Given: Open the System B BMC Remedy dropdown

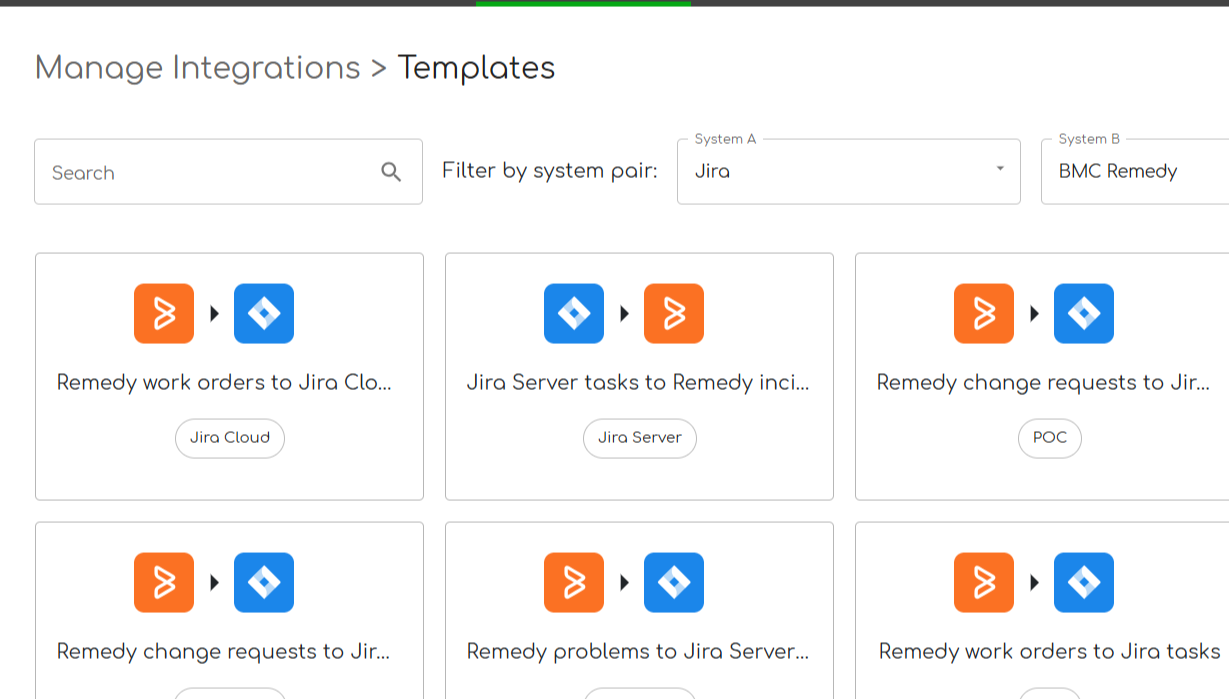Looking at the screenshot, I should [x=1130, y=171].
